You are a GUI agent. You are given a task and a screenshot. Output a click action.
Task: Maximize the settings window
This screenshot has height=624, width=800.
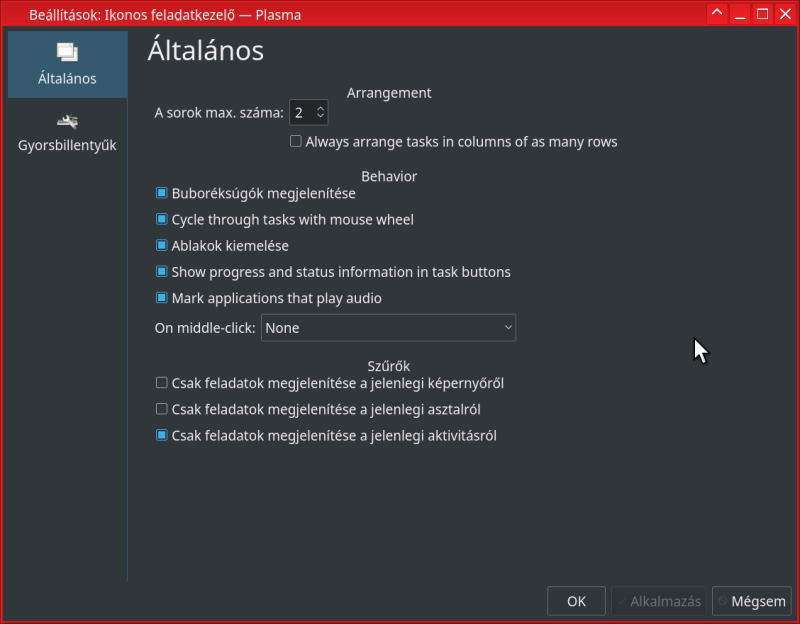(x=763, y=14)
